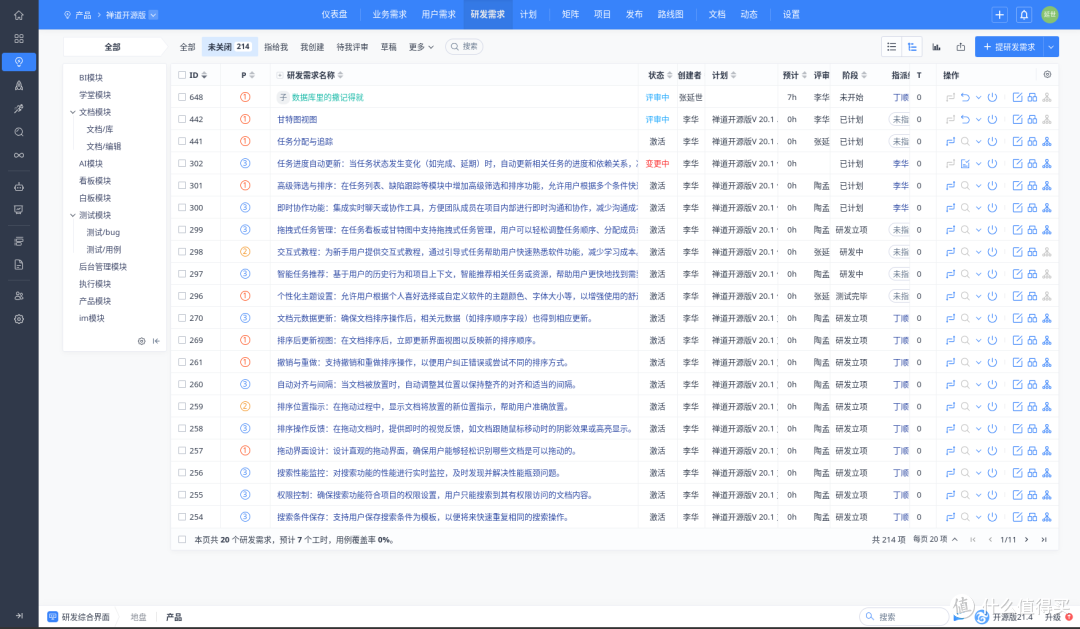Open the 禅道开源版 product dropdown

(x=132, y=14)
